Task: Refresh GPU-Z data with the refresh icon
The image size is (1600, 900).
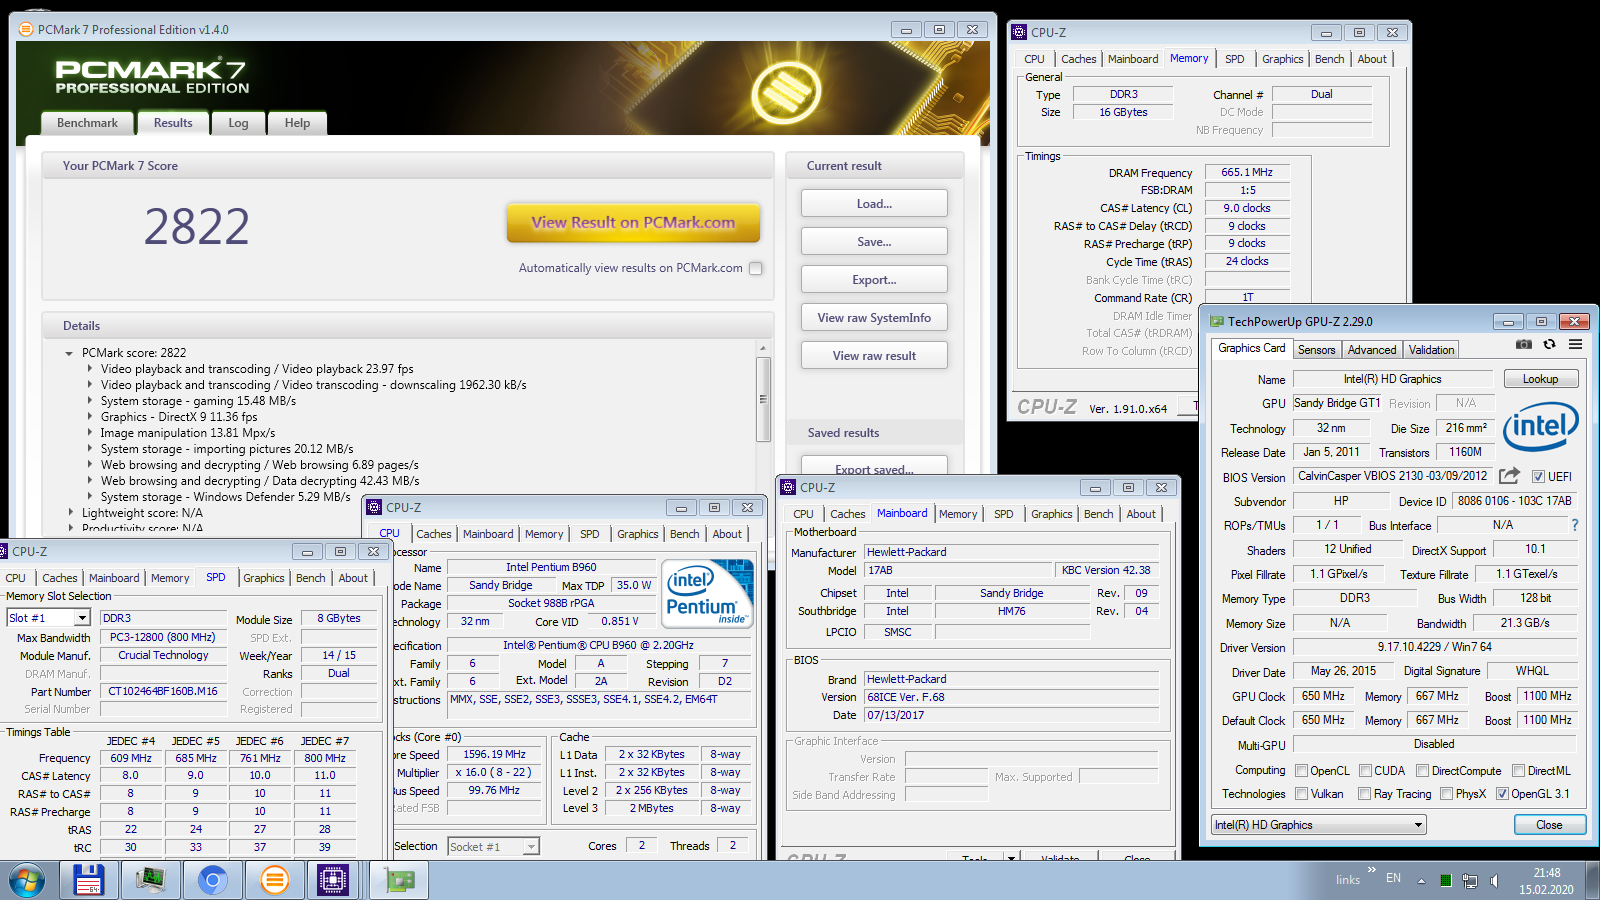Action: [1549, 345]
